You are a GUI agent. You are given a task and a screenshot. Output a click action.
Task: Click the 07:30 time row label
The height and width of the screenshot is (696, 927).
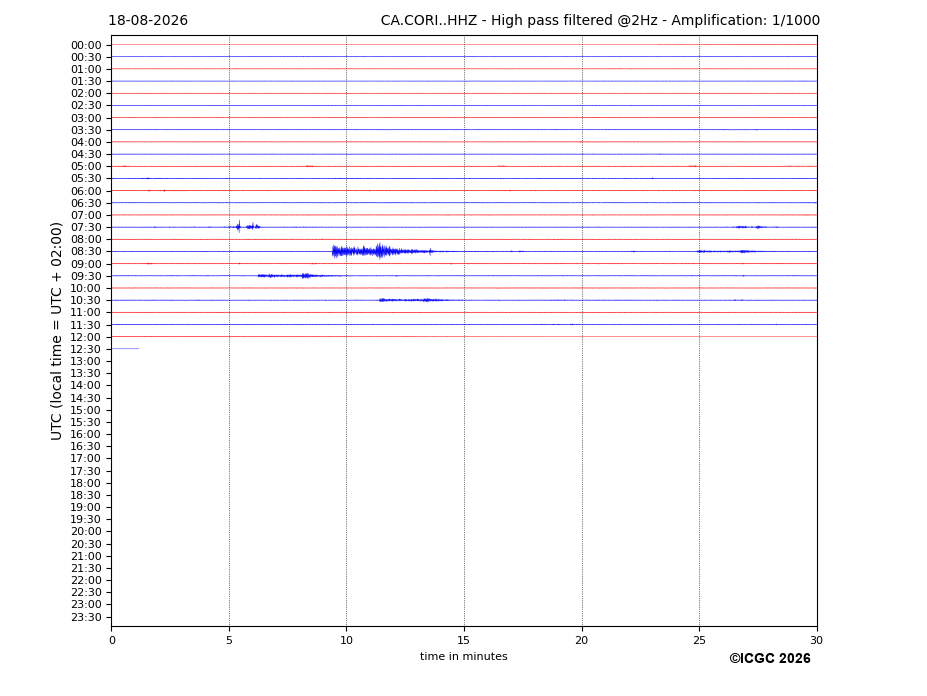tap(86, 228)
